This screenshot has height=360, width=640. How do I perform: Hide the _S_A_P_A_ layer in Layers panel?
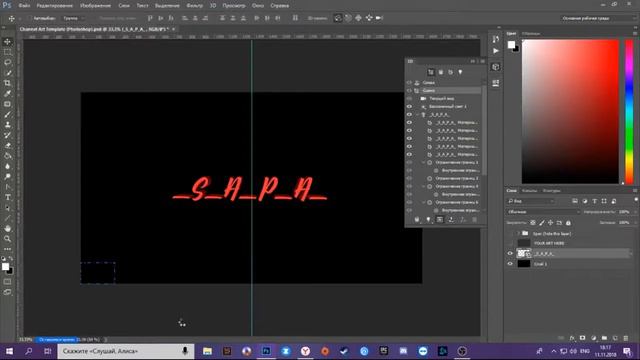click(510, 253)
